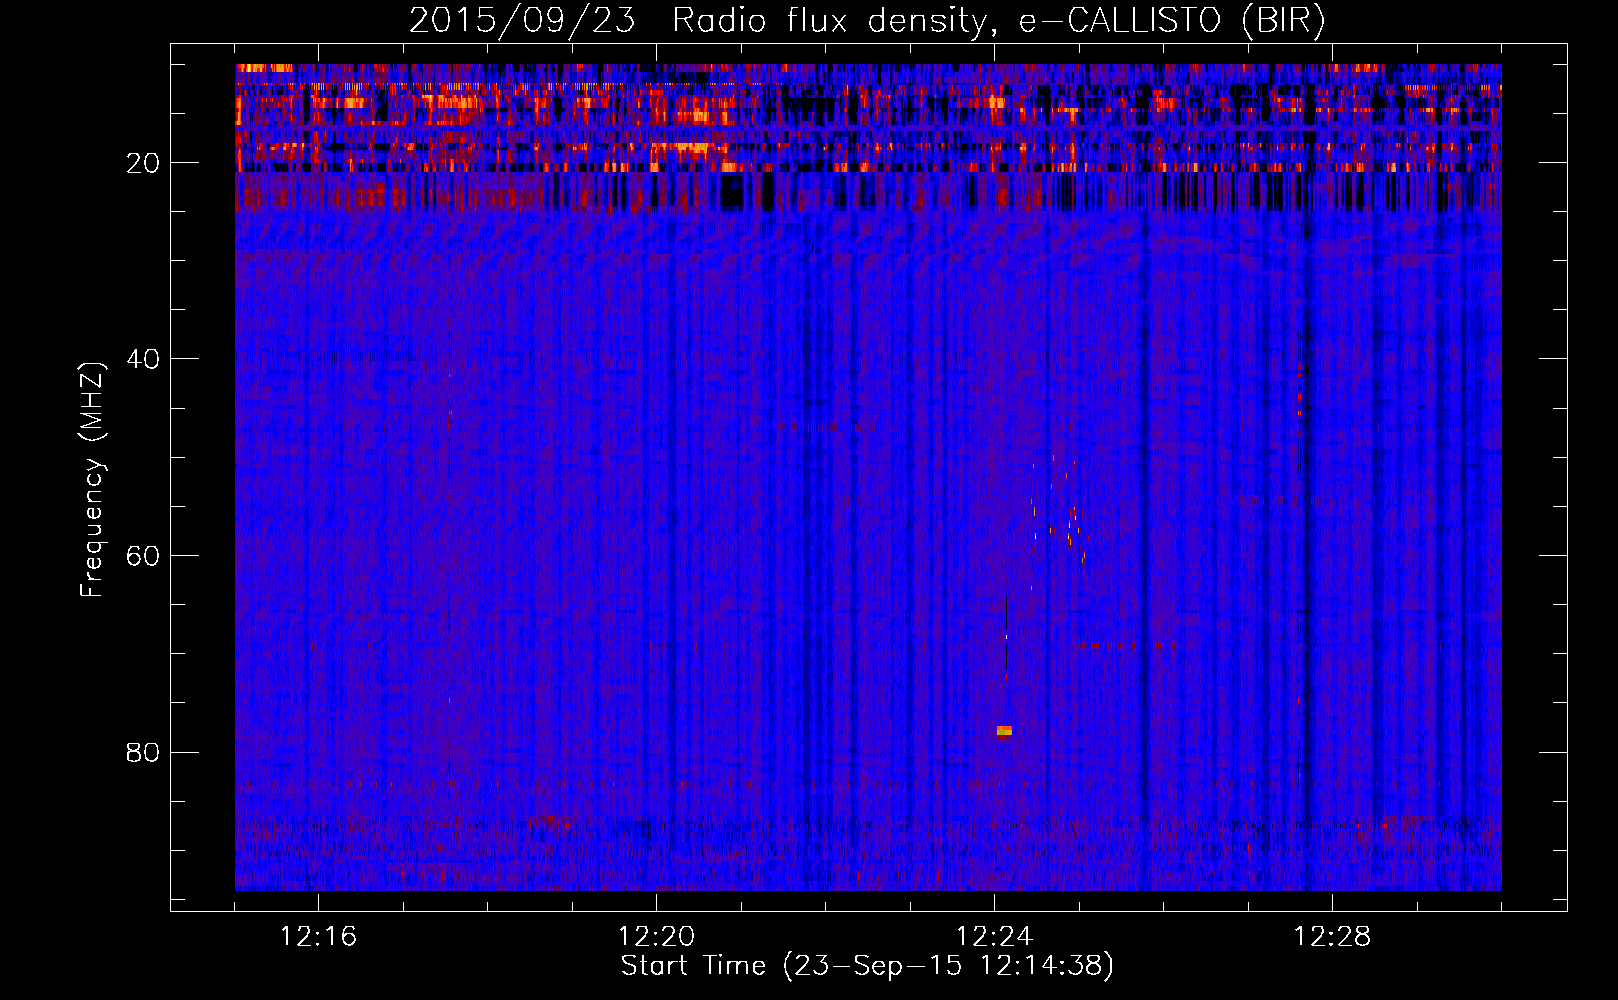Image resolution: width=1618 pixels, height=1000 pixels.
Task: Click the bright yellow-red spot near 78 MHz
Action: coord(1004,731)
